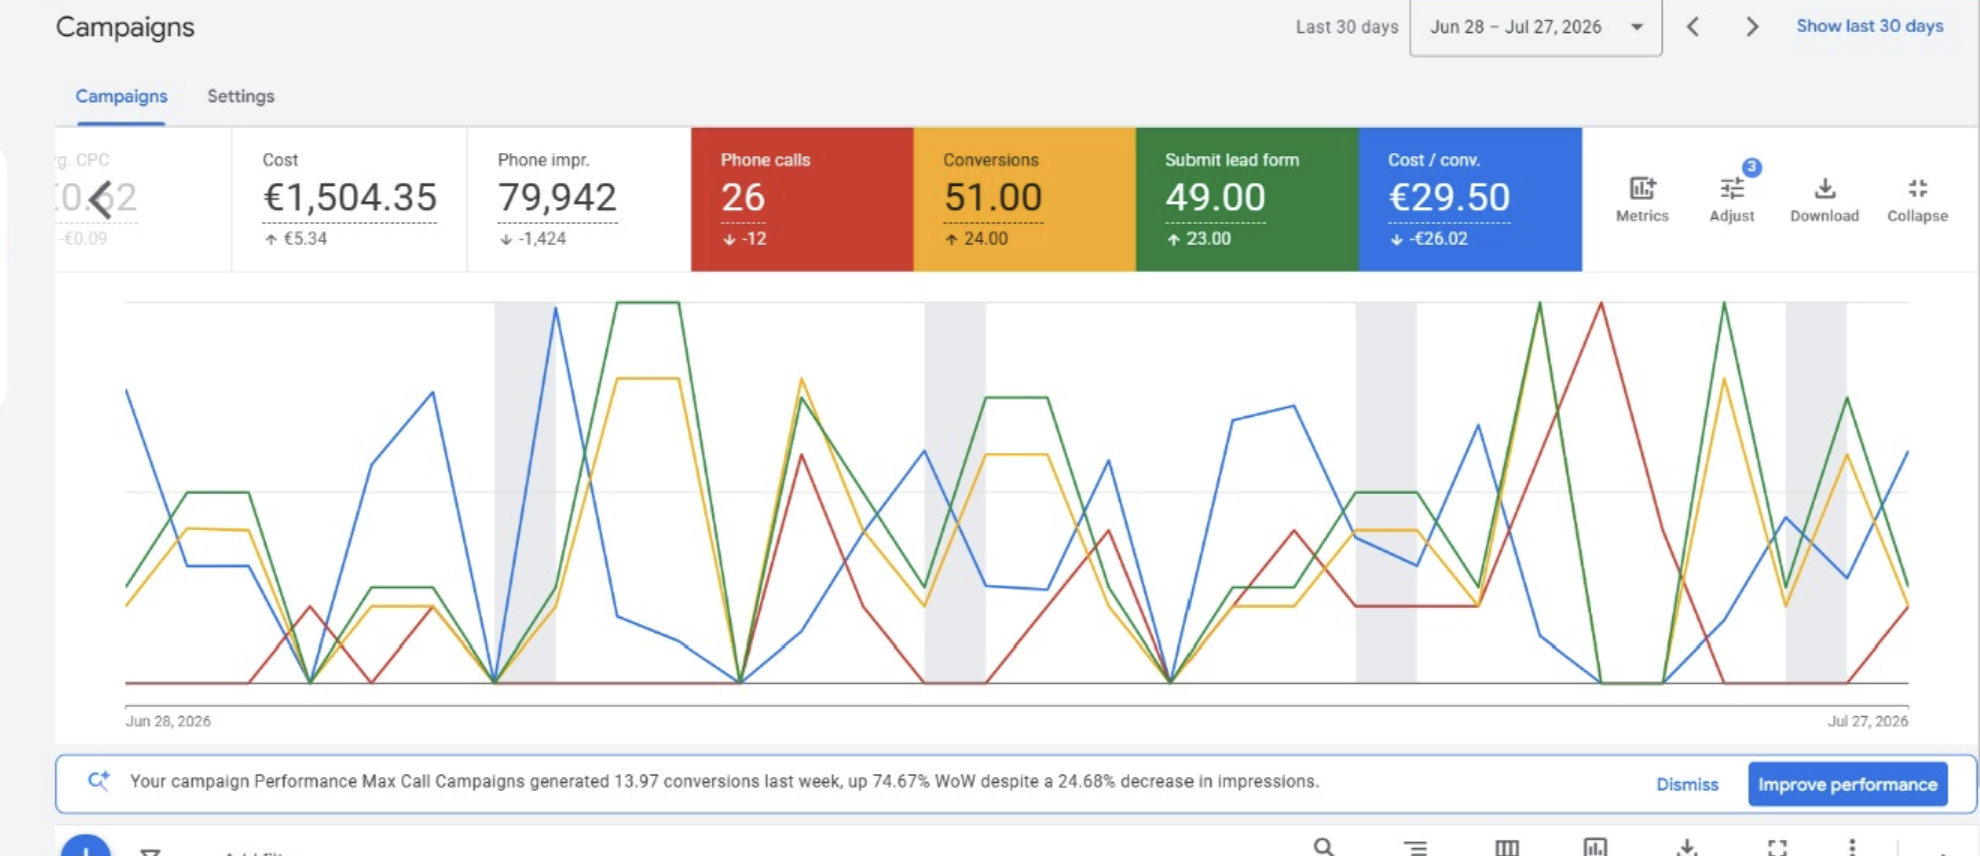Download the chart data
Viewport: 1980px width, 856px height.
(x=1824, y=200)
